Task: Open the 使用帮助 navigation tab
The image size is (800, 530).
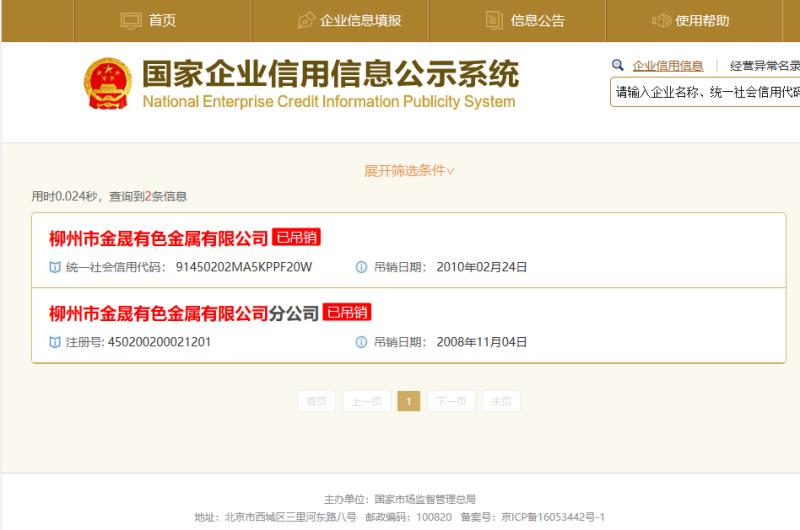Action: pyautogui.click(x=694, y=21)
